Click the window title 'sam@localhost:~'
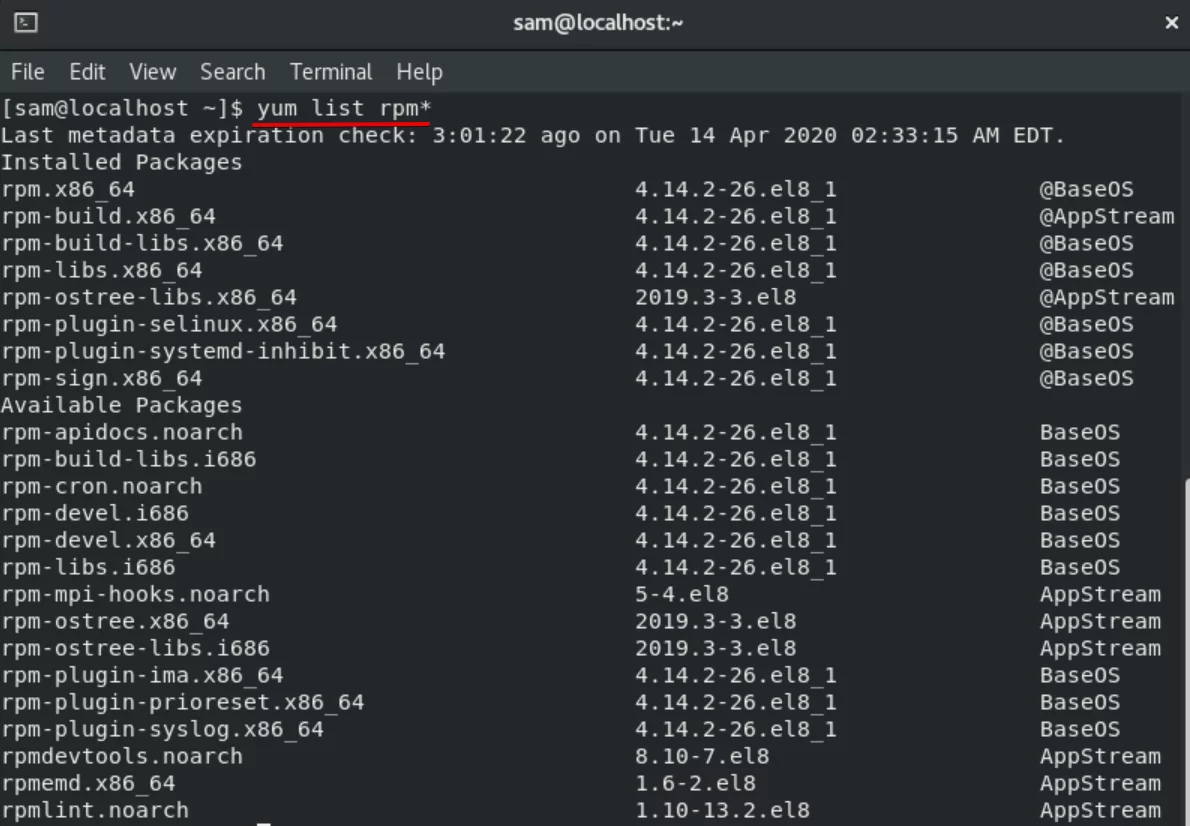Screen dimensions: 1190x826 598,23
